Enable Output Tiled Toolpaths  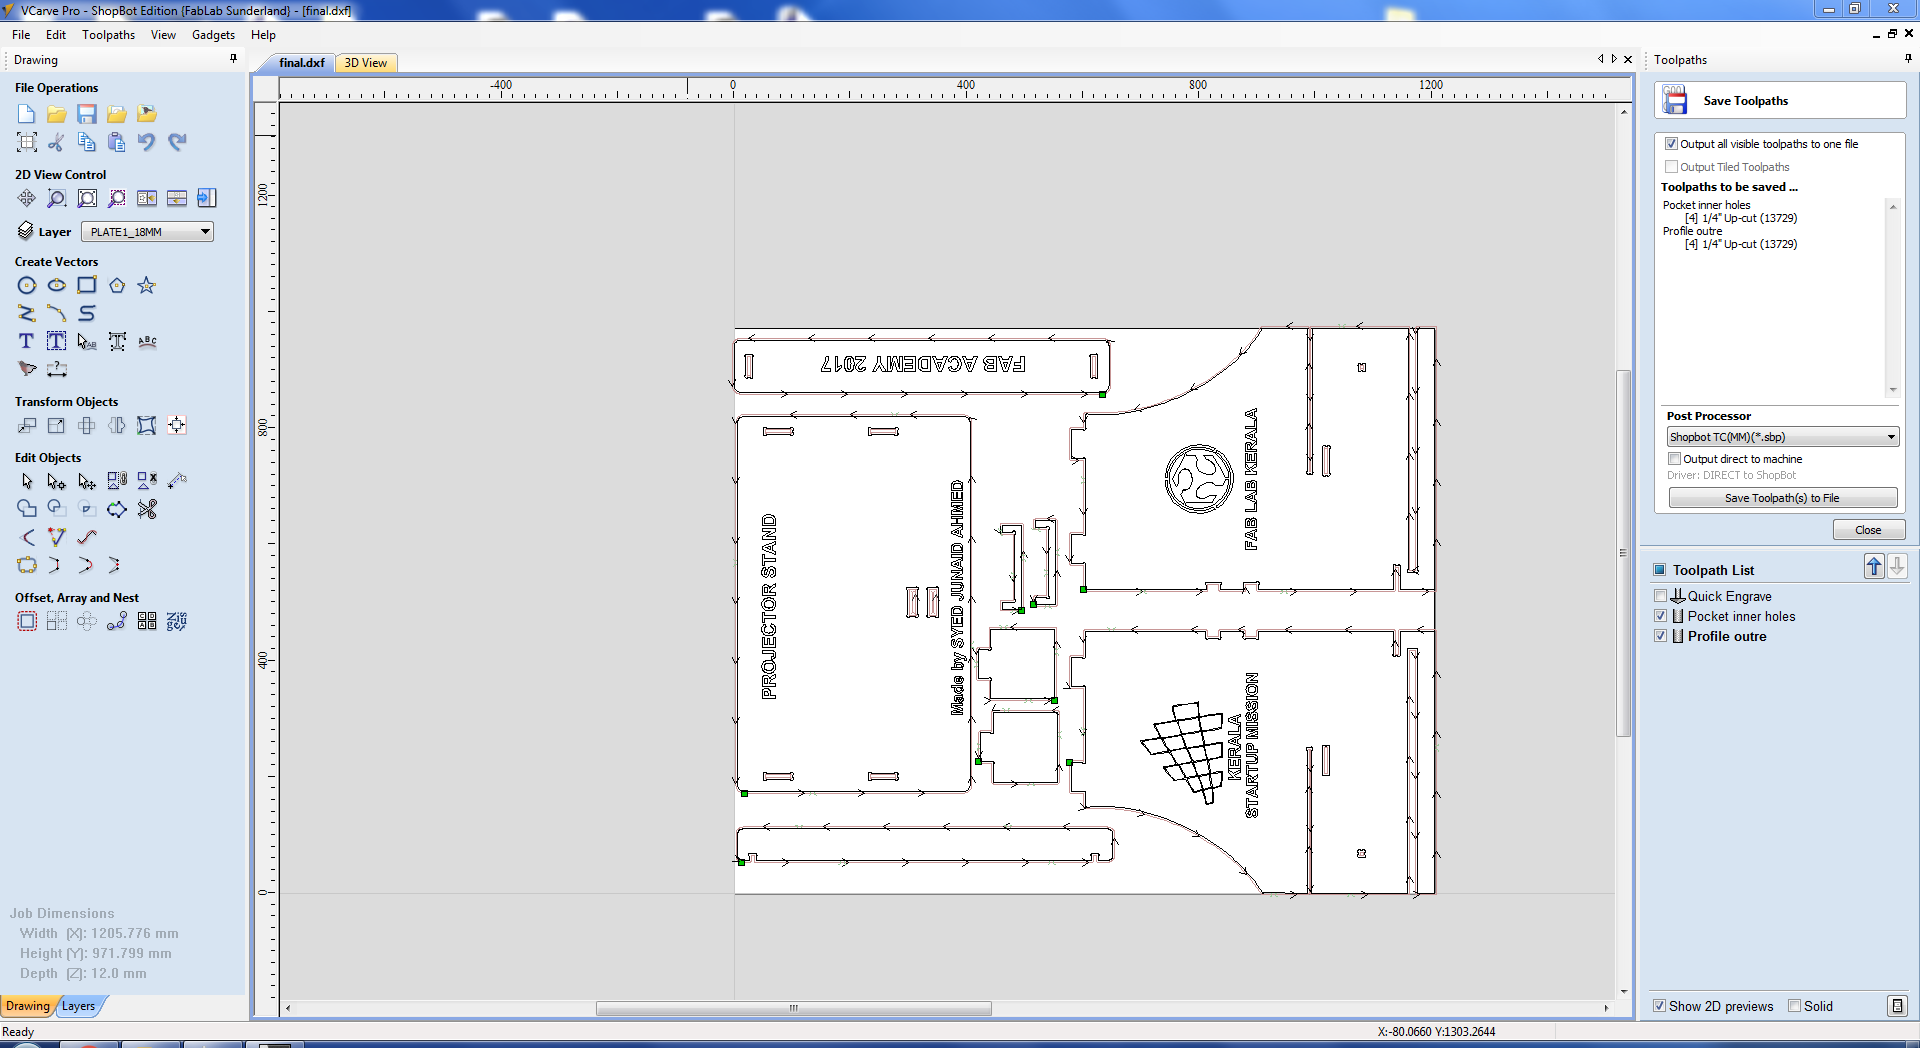click(x=1673, y=166)
